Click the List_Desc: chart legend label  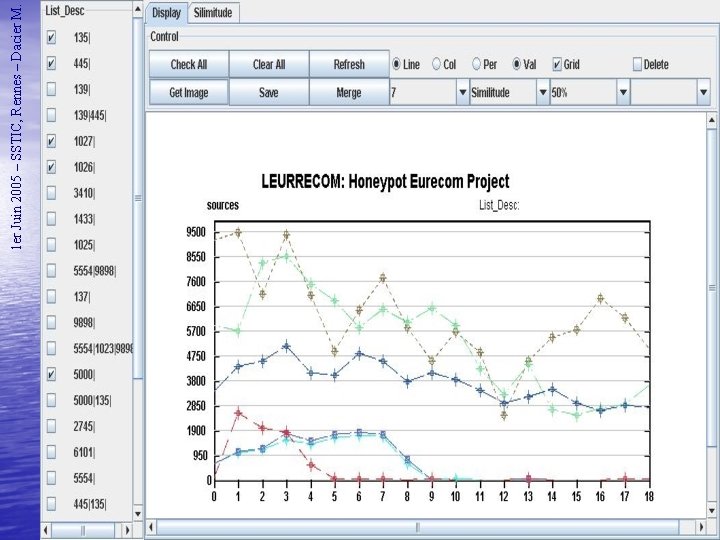coord(499,205)
